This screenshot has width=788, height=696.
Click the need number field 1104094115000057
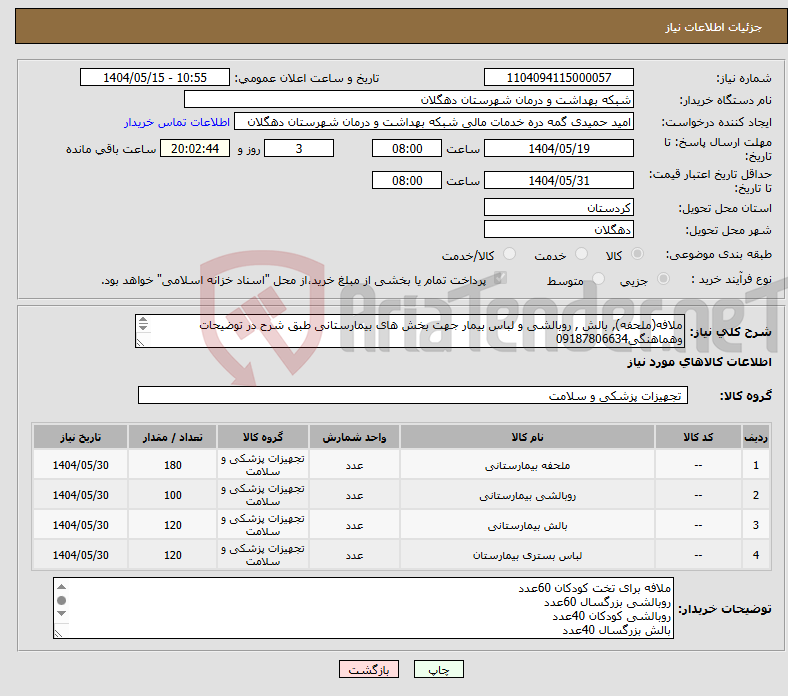[558, 77]
